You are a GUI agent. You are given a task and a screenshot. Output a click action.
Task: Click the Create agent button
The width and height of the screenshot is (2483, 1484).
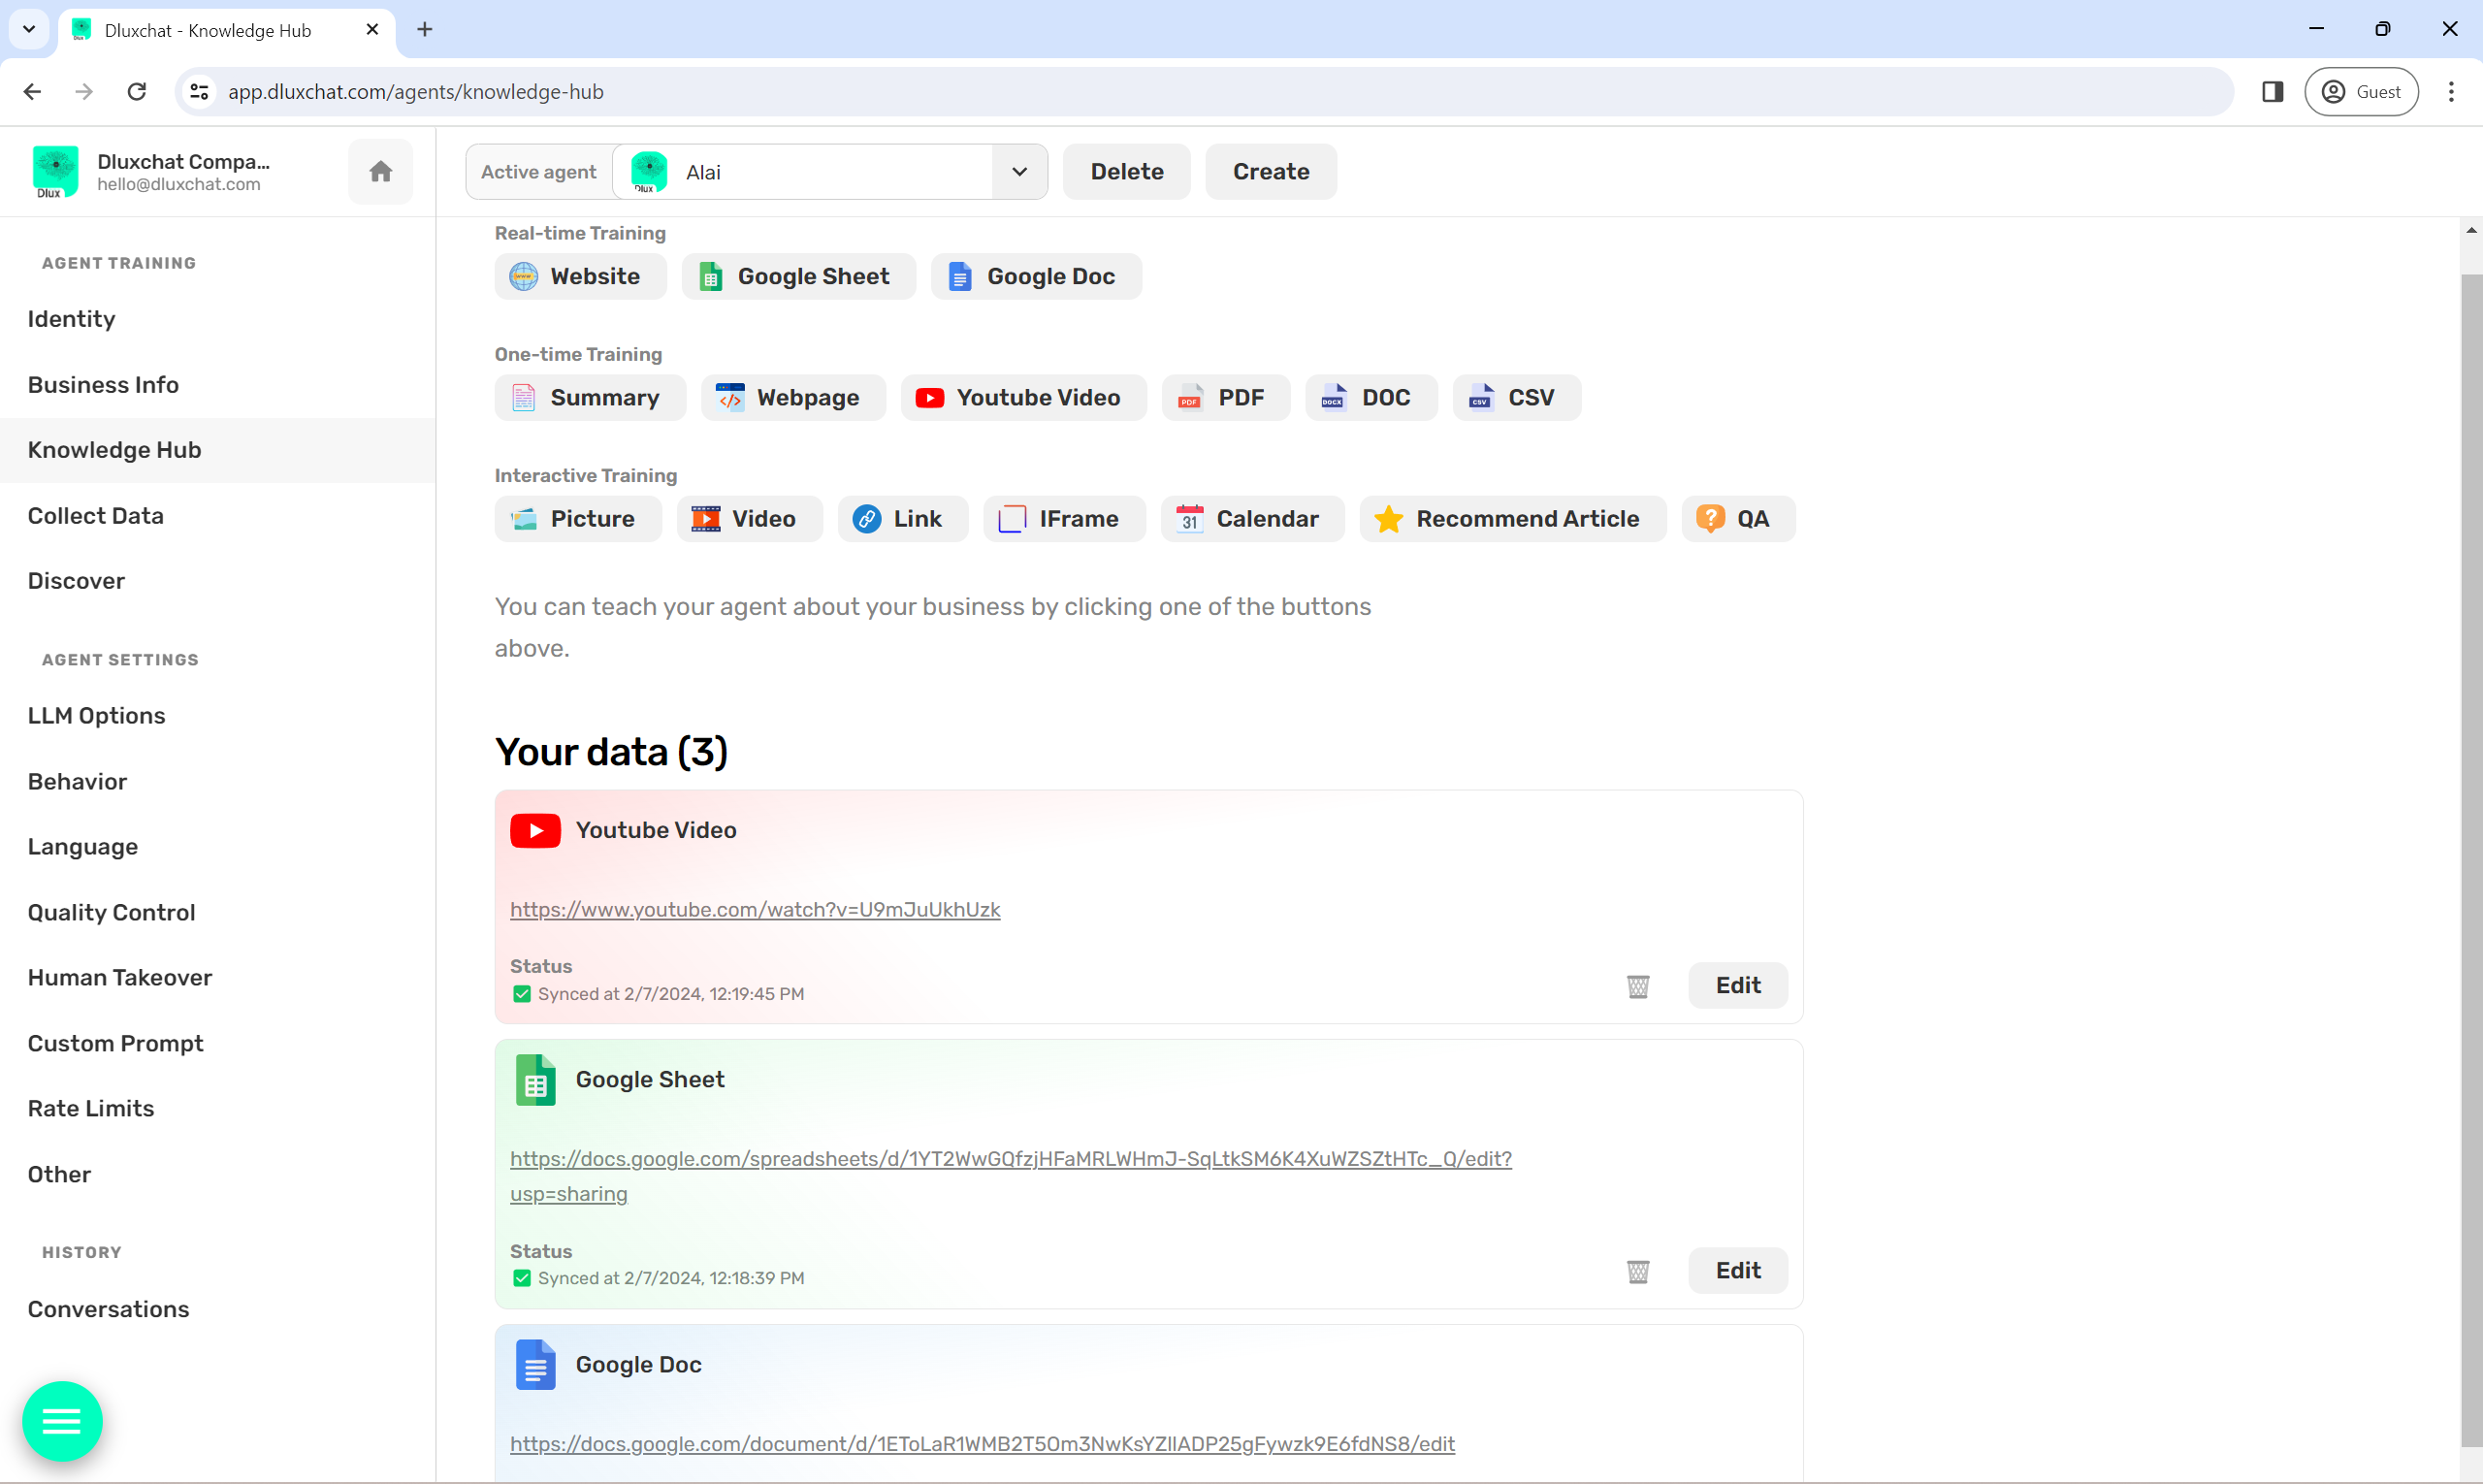1270,172
